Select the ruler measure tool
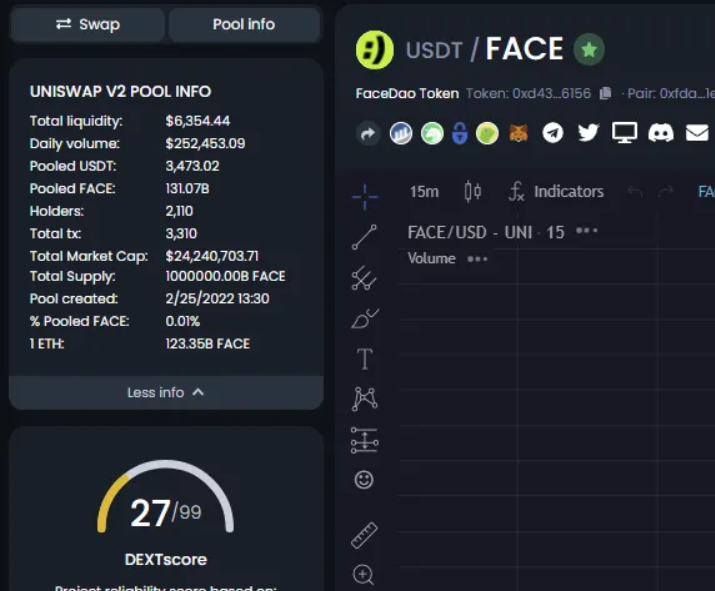 coord(364,535)
